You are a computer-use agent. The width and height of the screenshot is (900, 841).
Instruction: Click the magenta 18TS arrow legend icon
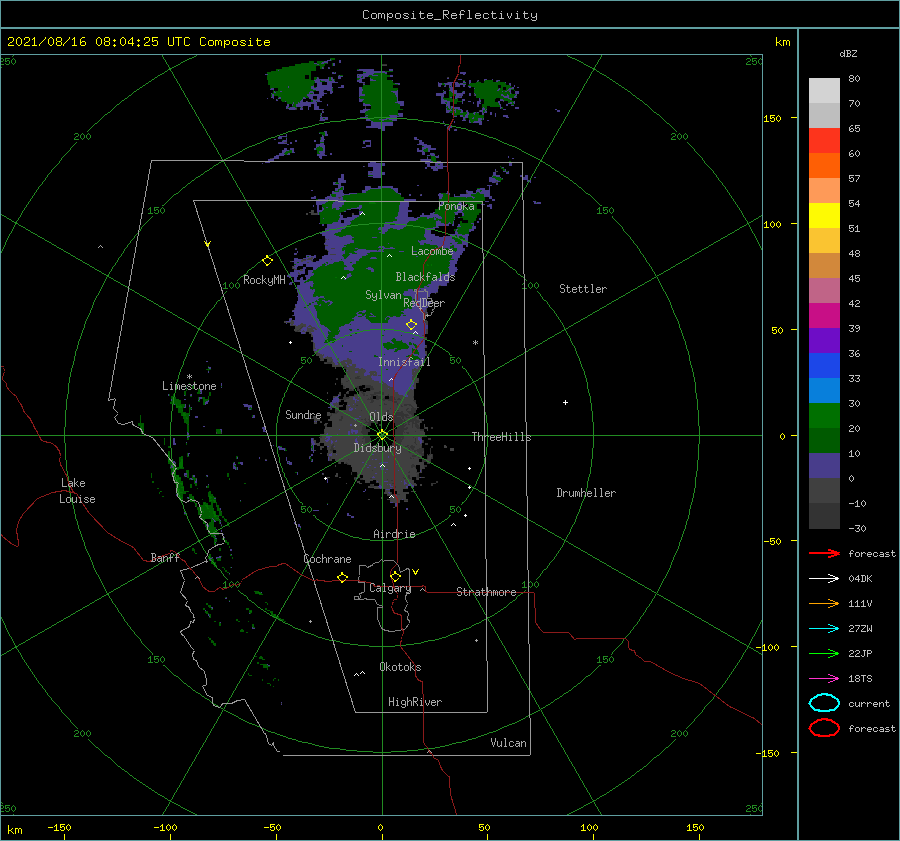824,679
